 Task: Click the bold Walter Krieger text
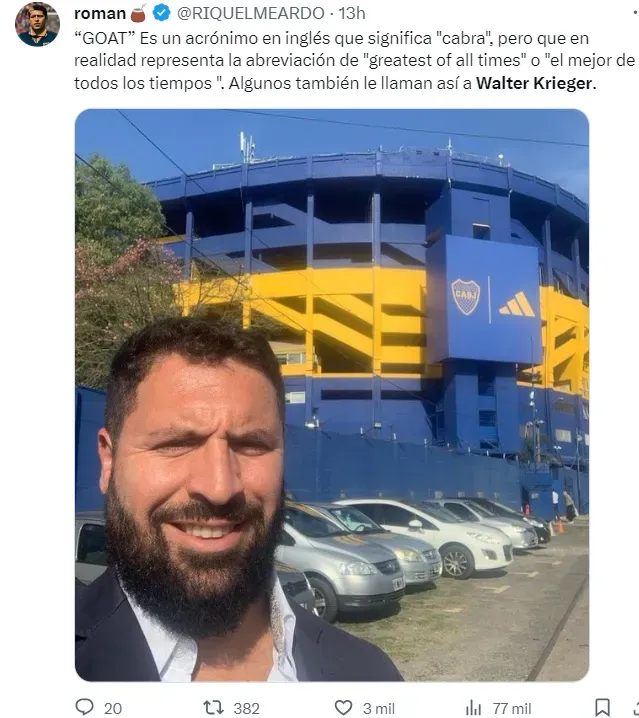click(534, 83)
